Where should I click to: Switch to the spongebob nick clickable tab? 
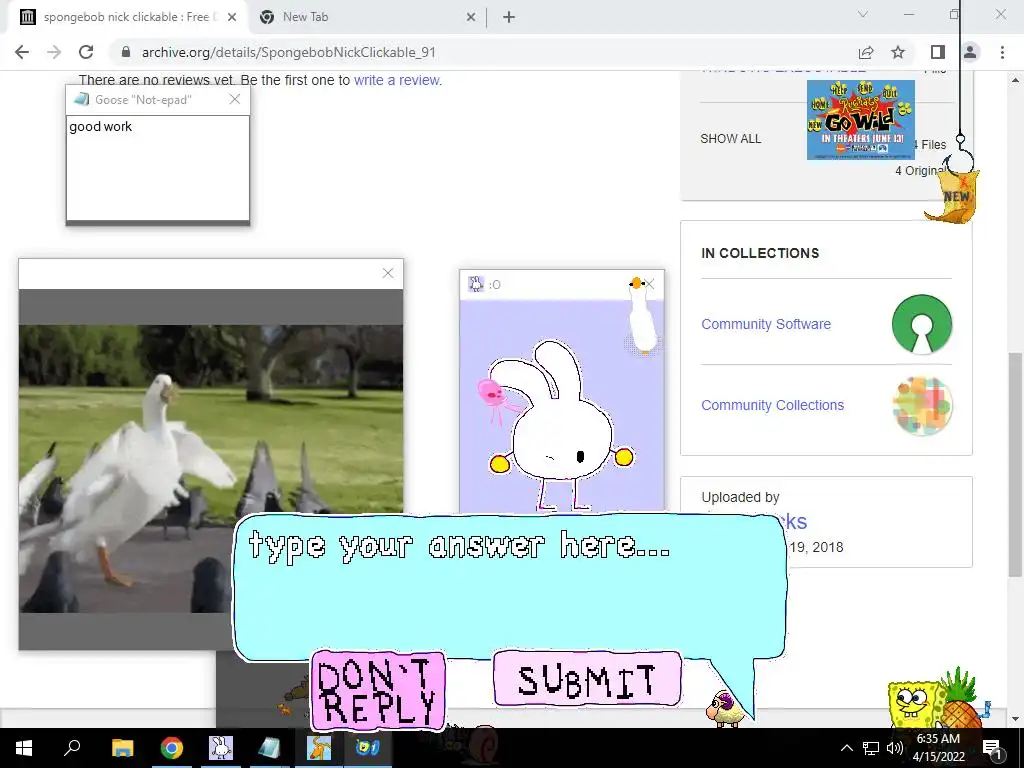click(x=127, y=17)
